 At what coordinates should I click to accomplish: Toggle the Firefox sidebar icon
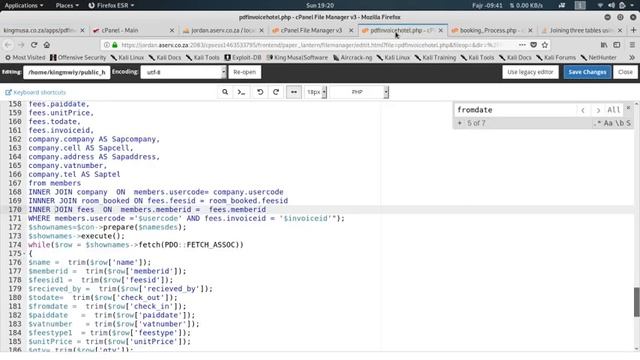617,45
